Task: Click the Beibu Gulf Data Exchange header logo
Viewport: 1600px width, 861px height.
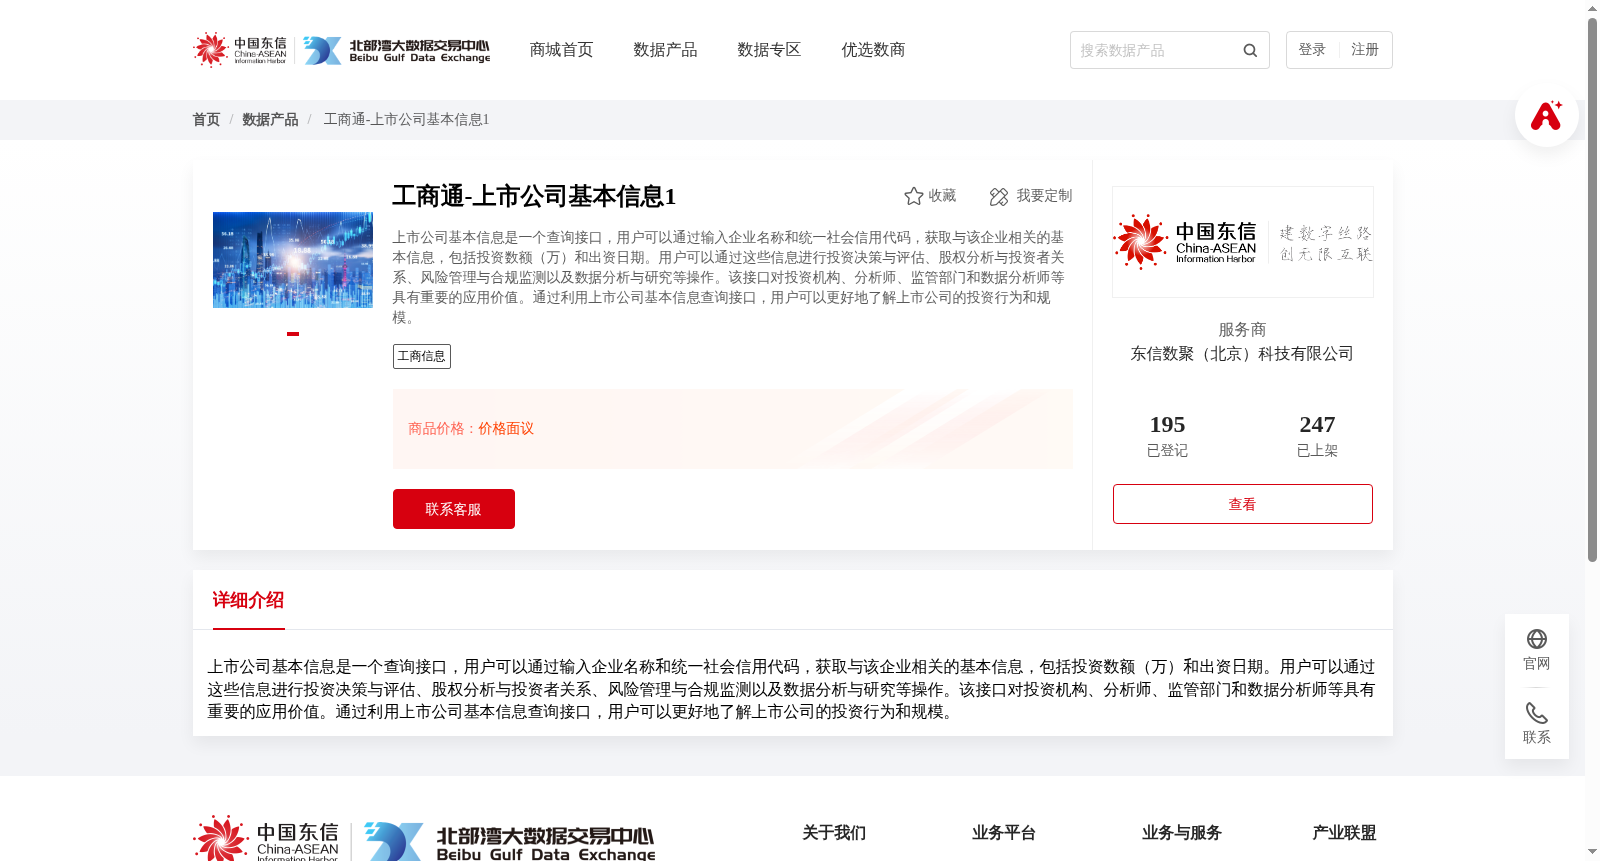Action: [x=397, y=51]
